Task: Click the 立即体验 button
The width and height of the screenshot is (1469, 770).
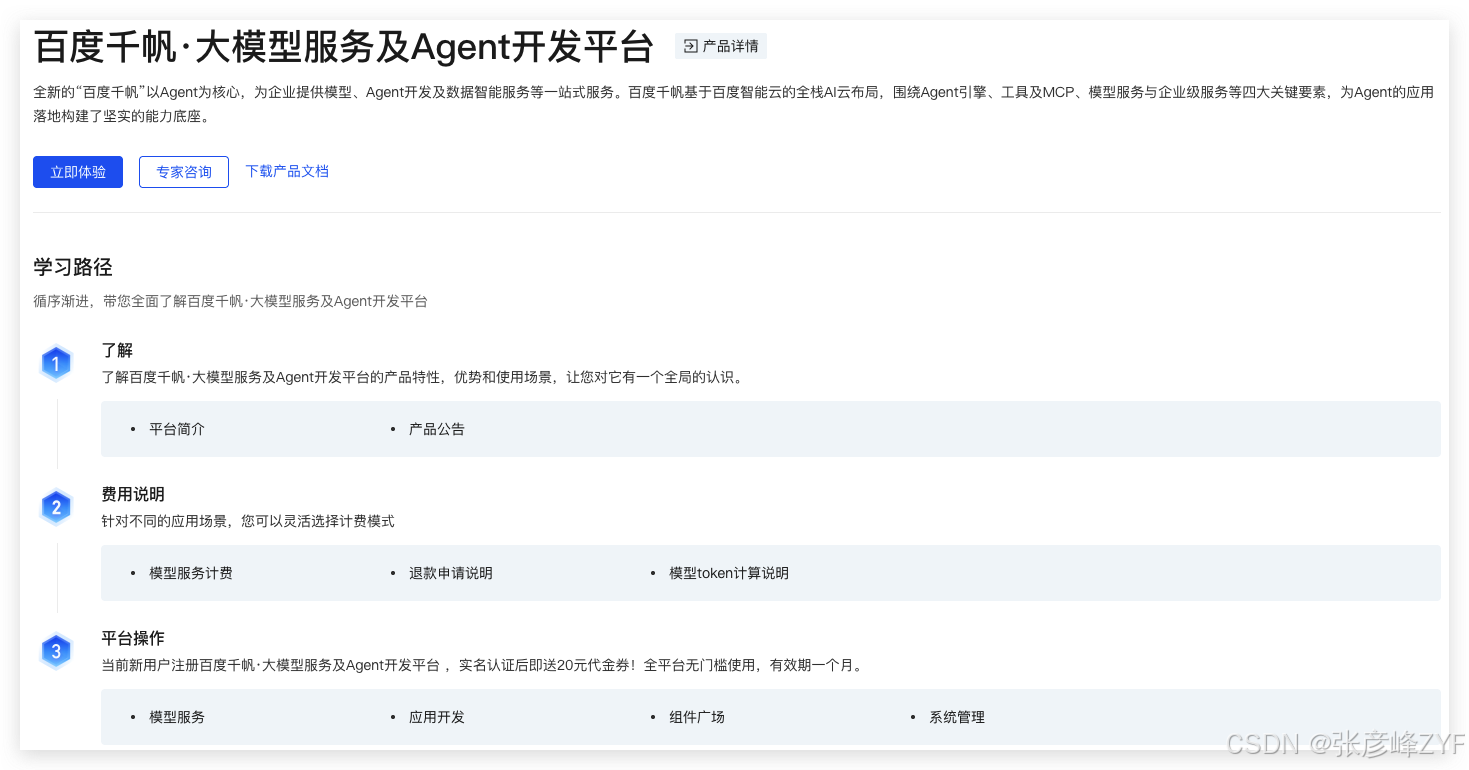Action: (78, 172)
